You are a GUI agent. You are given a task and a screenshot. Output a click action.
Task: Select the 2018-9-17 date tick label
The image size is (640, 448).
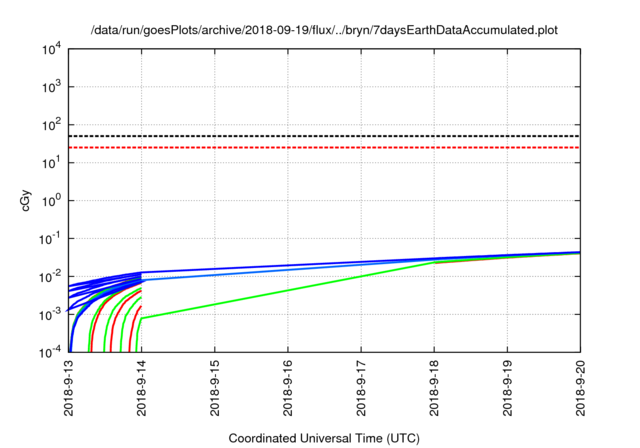[x=361, y=388]
